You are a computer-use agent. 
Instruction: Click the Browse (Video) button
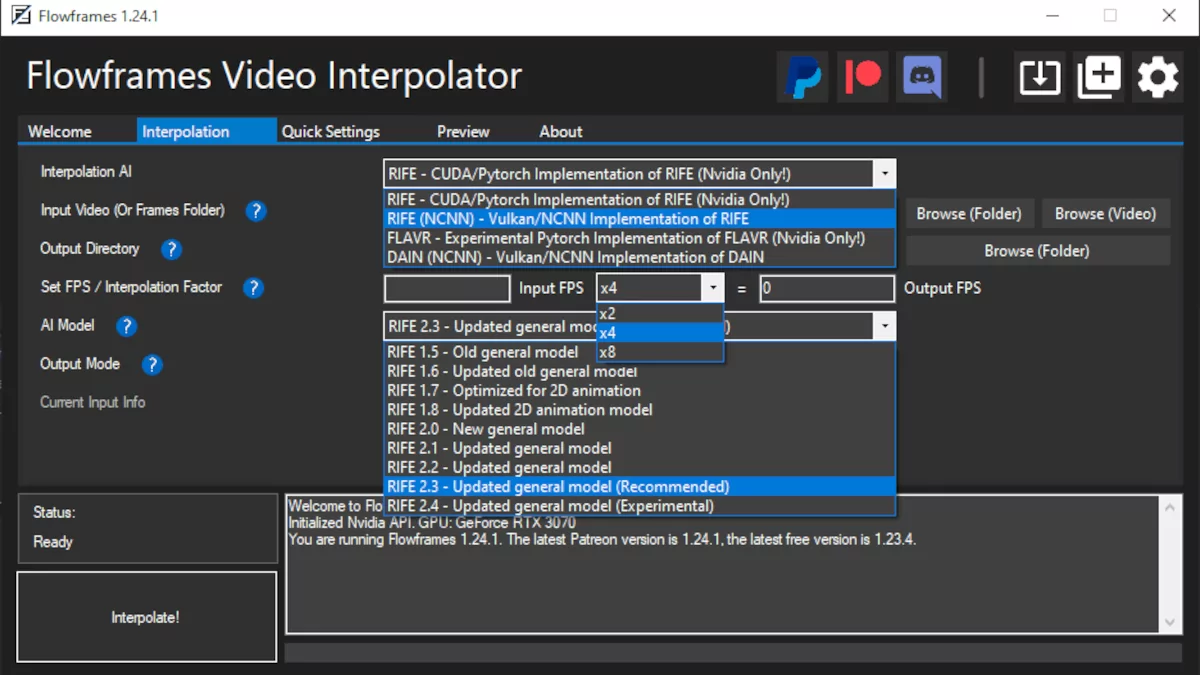1105,213
